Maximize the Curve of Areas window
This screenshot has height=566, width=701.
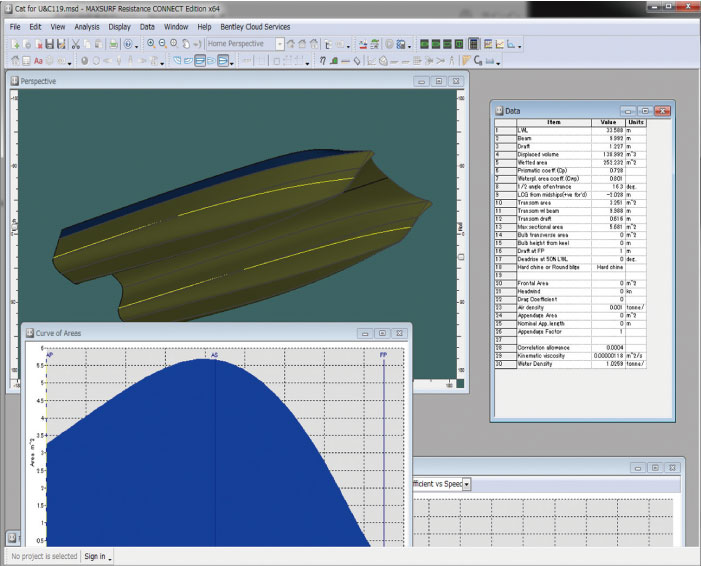(x=382, y=333)
